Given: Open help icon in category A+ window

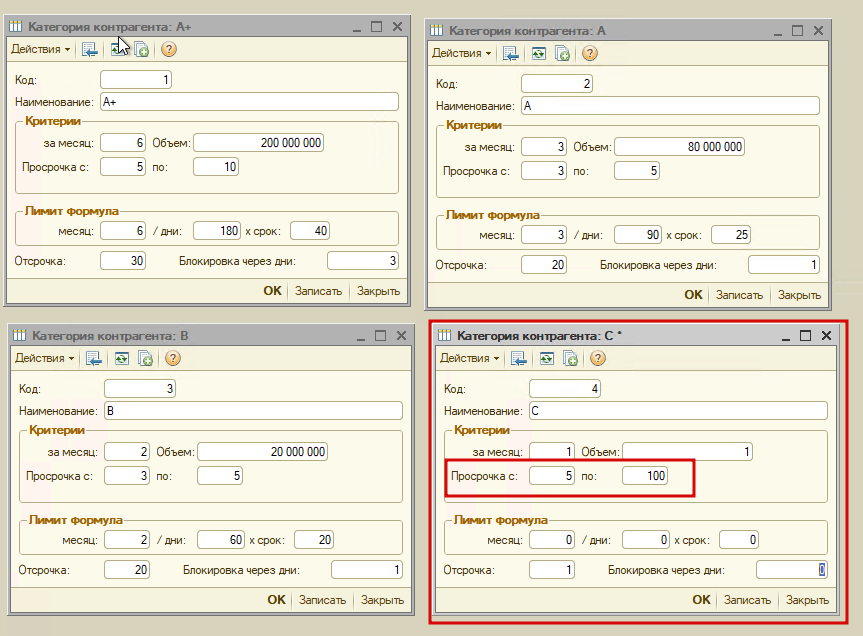Looking at the screenshot, I should [x=169, y=50].
